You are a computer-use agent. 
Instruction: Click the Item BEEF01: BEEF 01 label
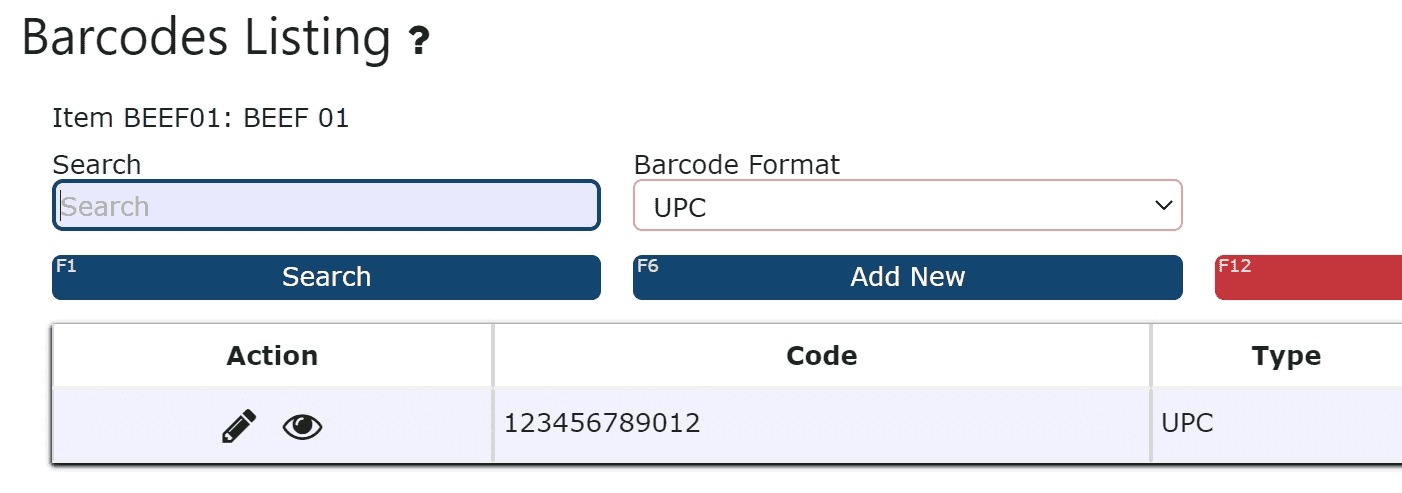(x=201, y=118)
